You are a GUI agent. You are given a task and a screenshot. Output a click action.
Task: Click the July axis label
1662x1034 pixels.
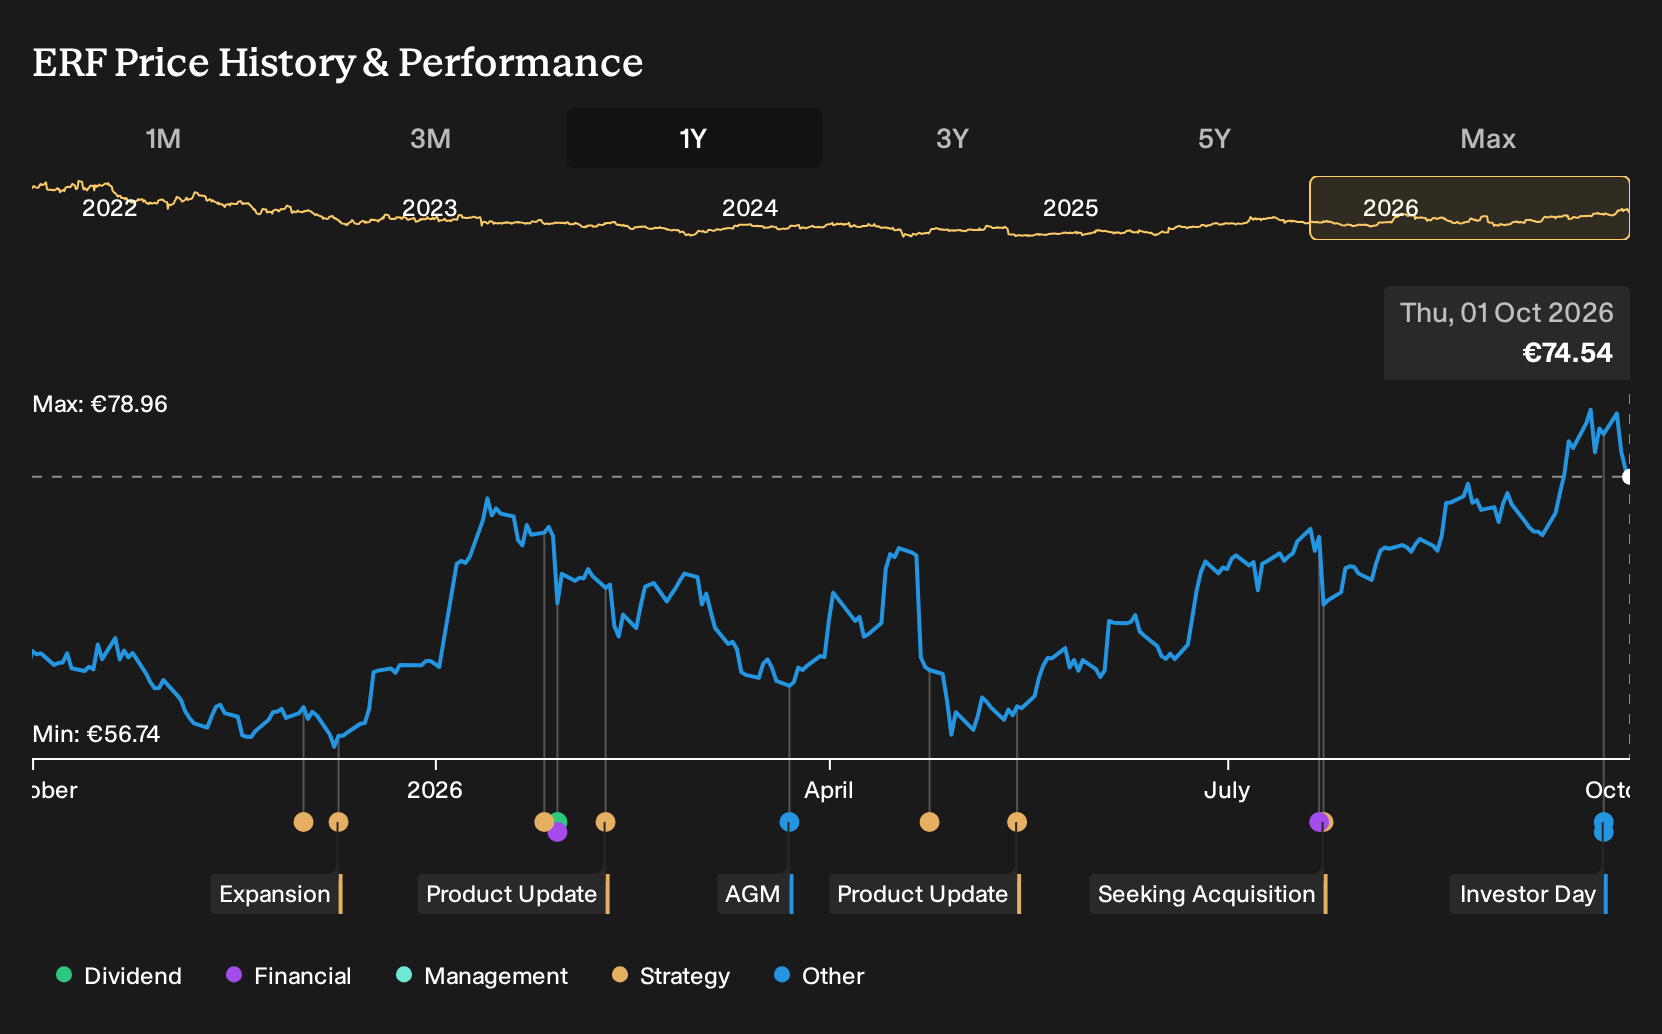(1227, 790)
